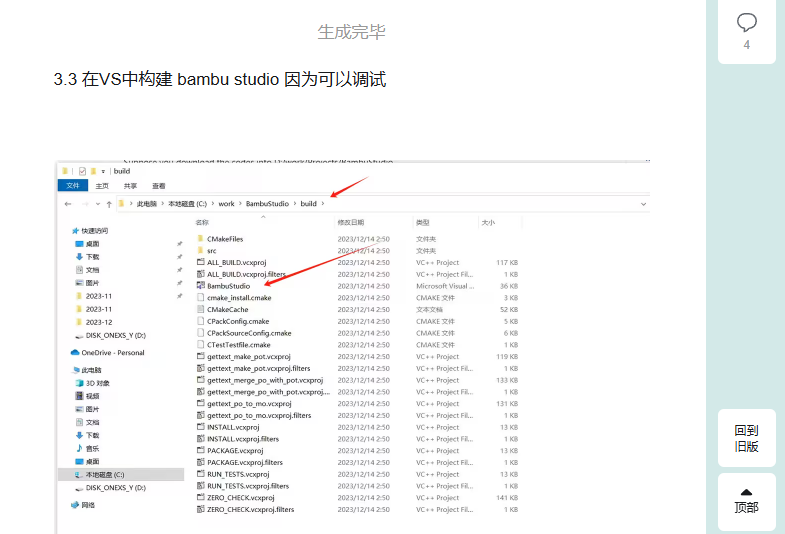Select PACKAGE.vcxproj.filters file

tap(245, 462)
